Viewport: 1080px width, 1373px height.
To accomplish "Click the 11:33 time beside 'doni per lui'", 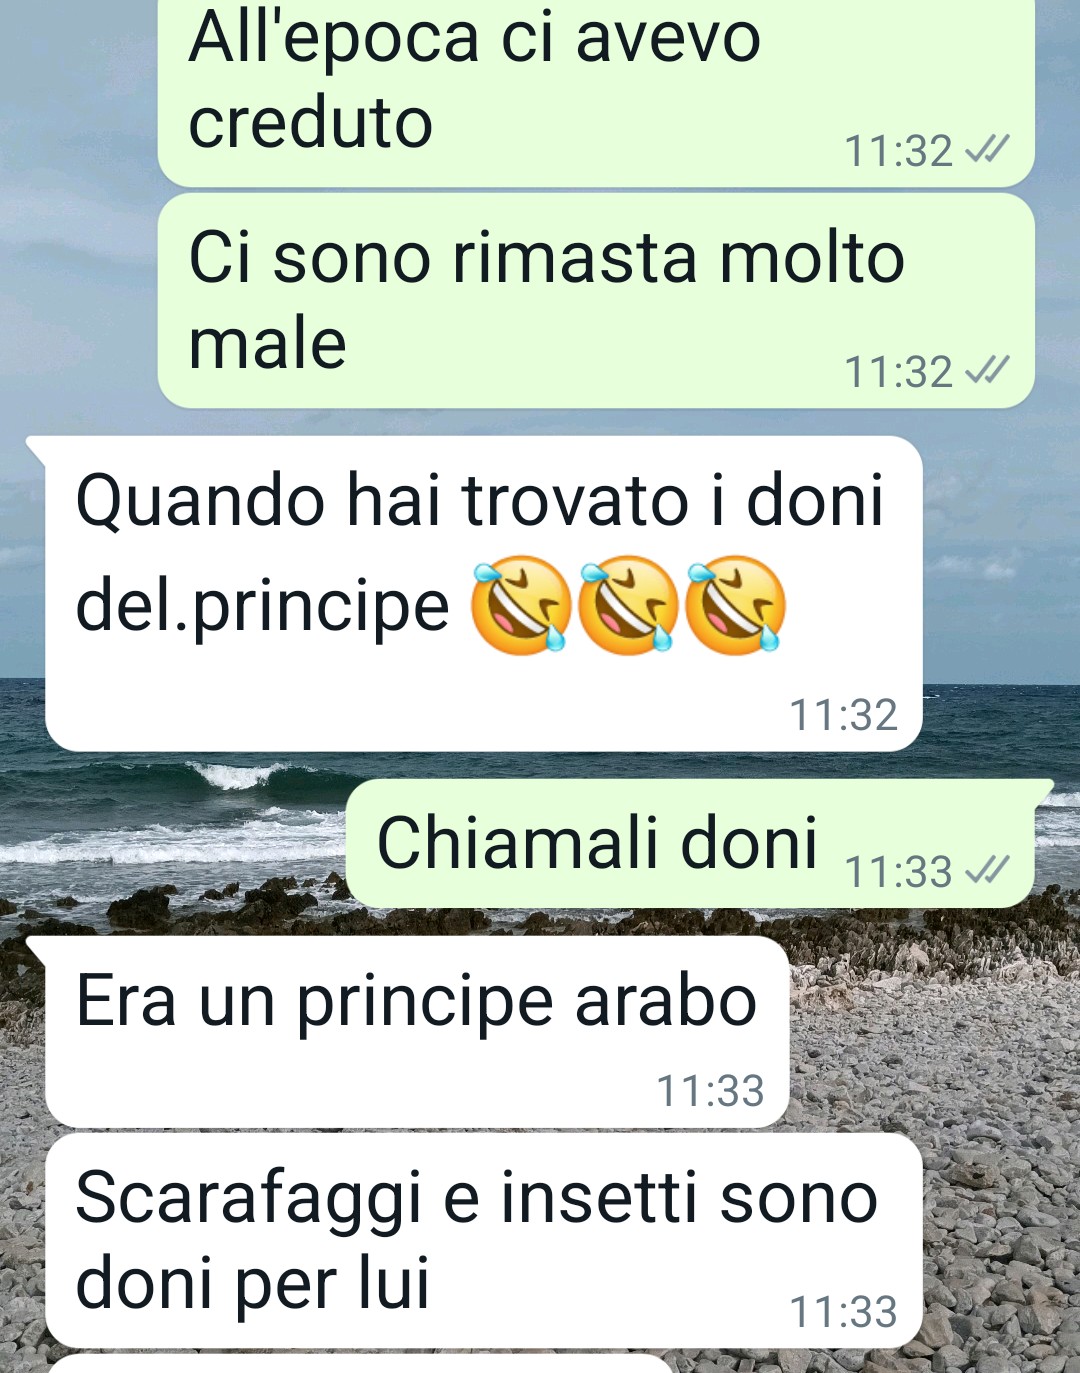I will (x=844, y=1312).
